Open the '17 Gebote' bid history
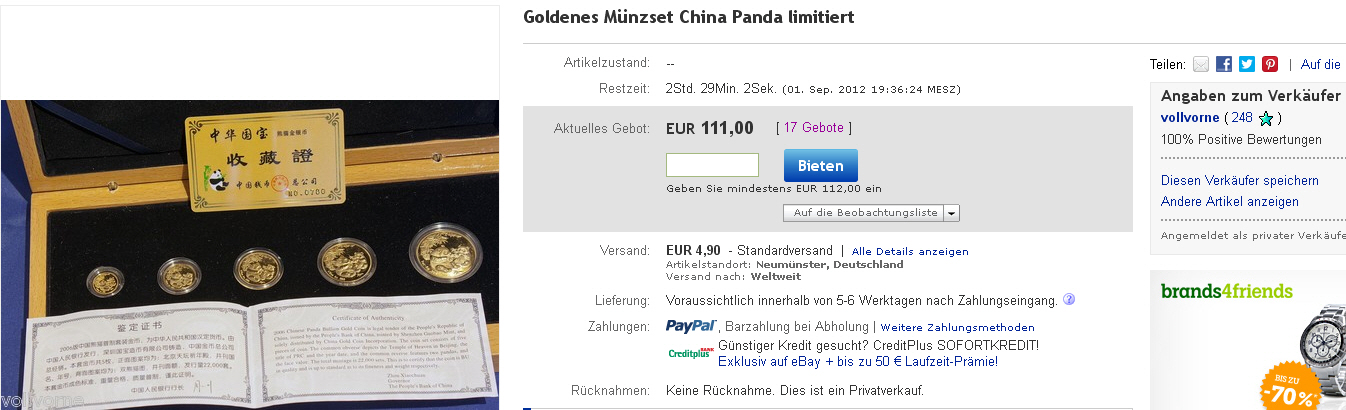This screenshot has height=410, width=1346. 813,128
